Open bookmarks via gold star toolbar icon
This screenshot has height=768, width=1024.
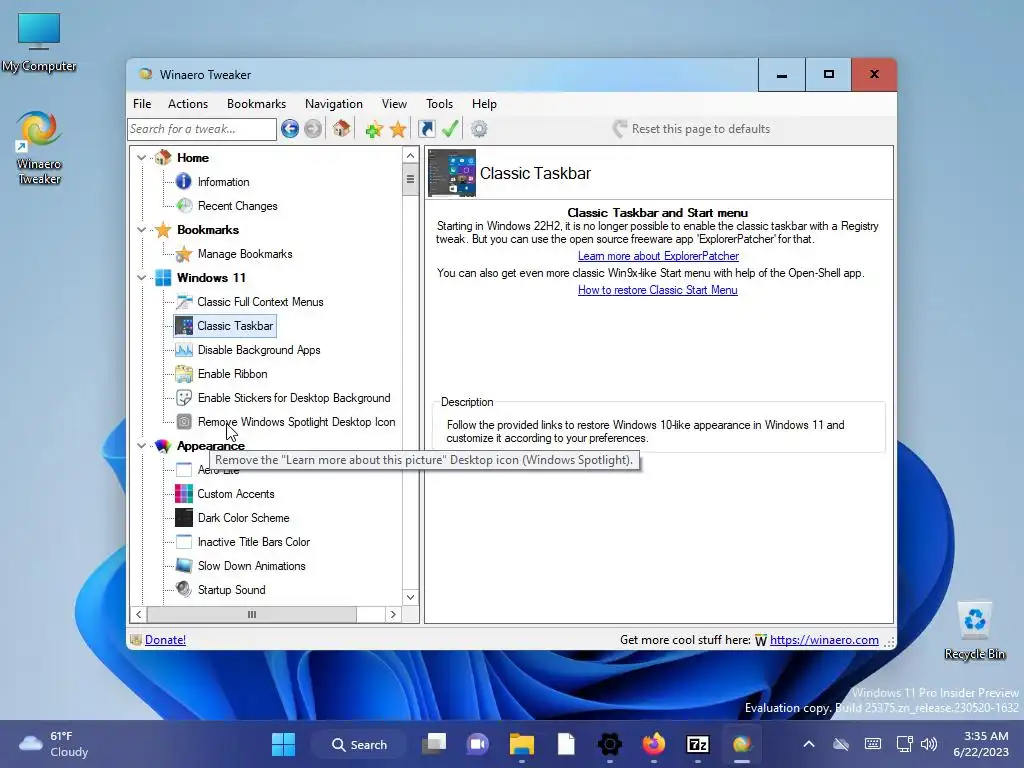(x=398, y=129)
